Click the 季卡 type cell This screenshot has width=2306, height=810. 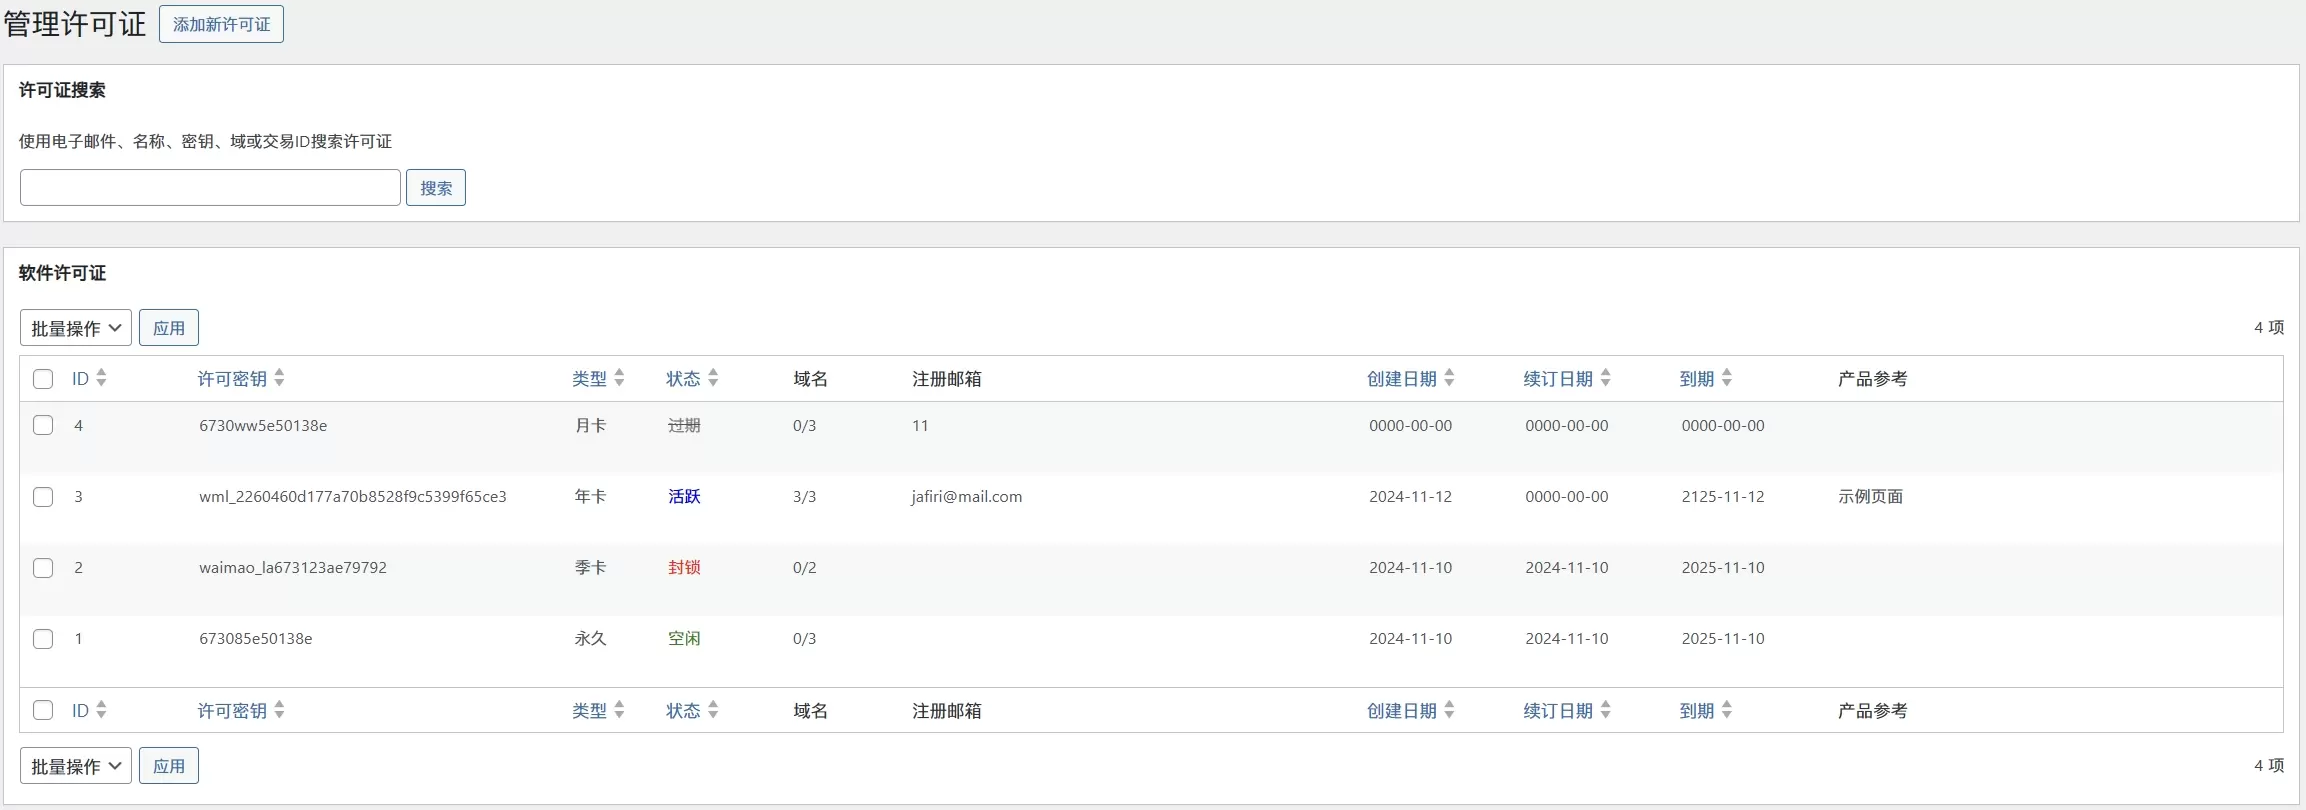click(x=590, y=568)
